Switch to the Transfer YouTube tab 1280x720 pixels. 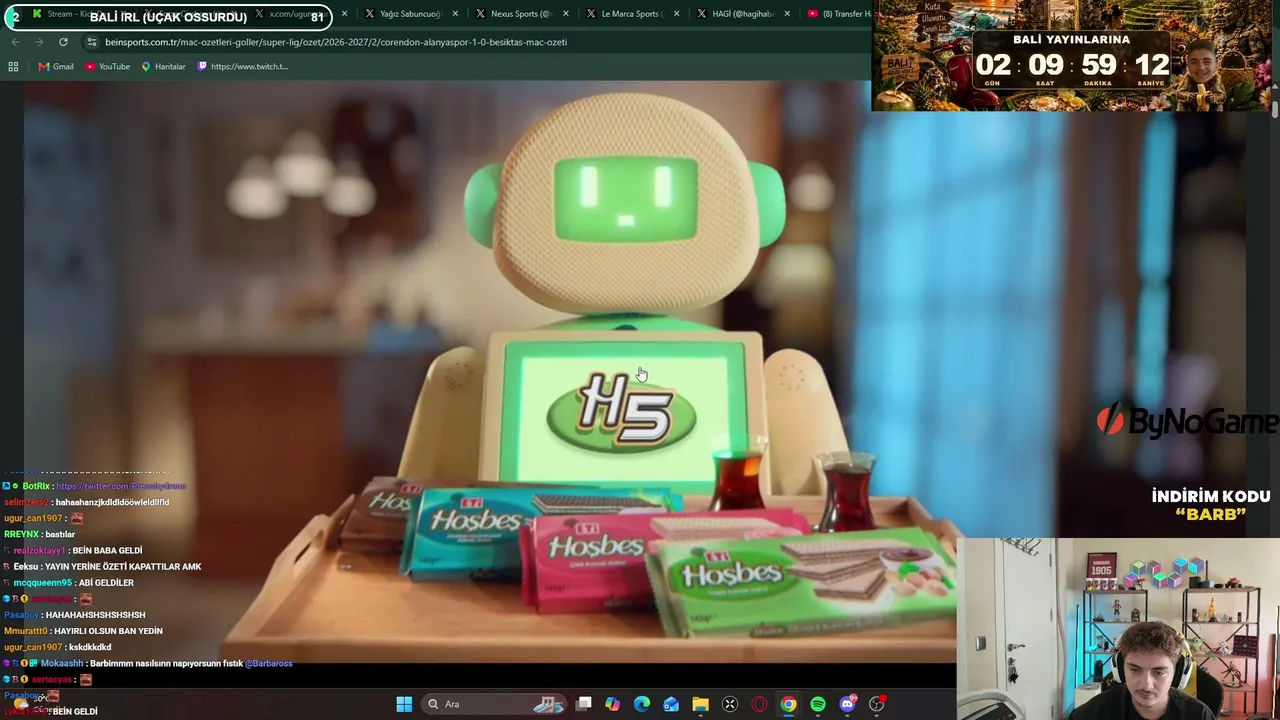pos(838,14)
